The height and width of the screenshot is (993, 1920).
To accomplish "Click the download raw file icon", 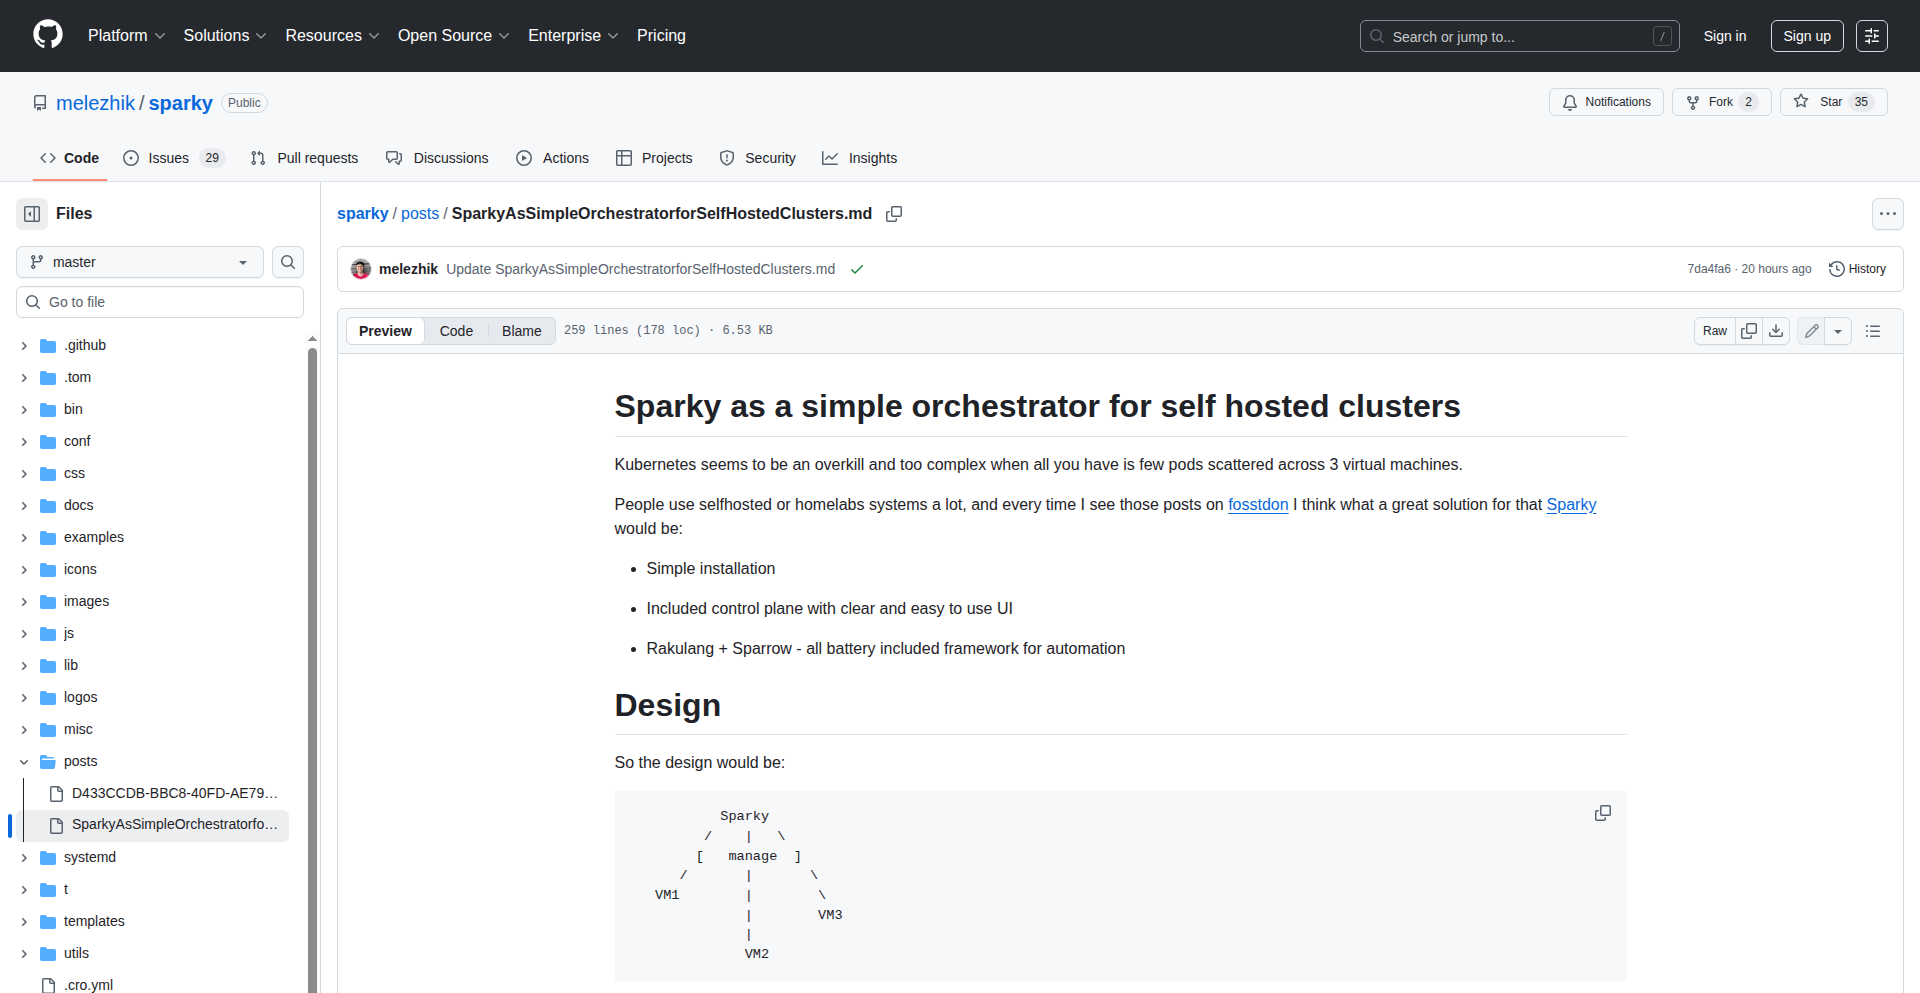I will pos(1776,331).
